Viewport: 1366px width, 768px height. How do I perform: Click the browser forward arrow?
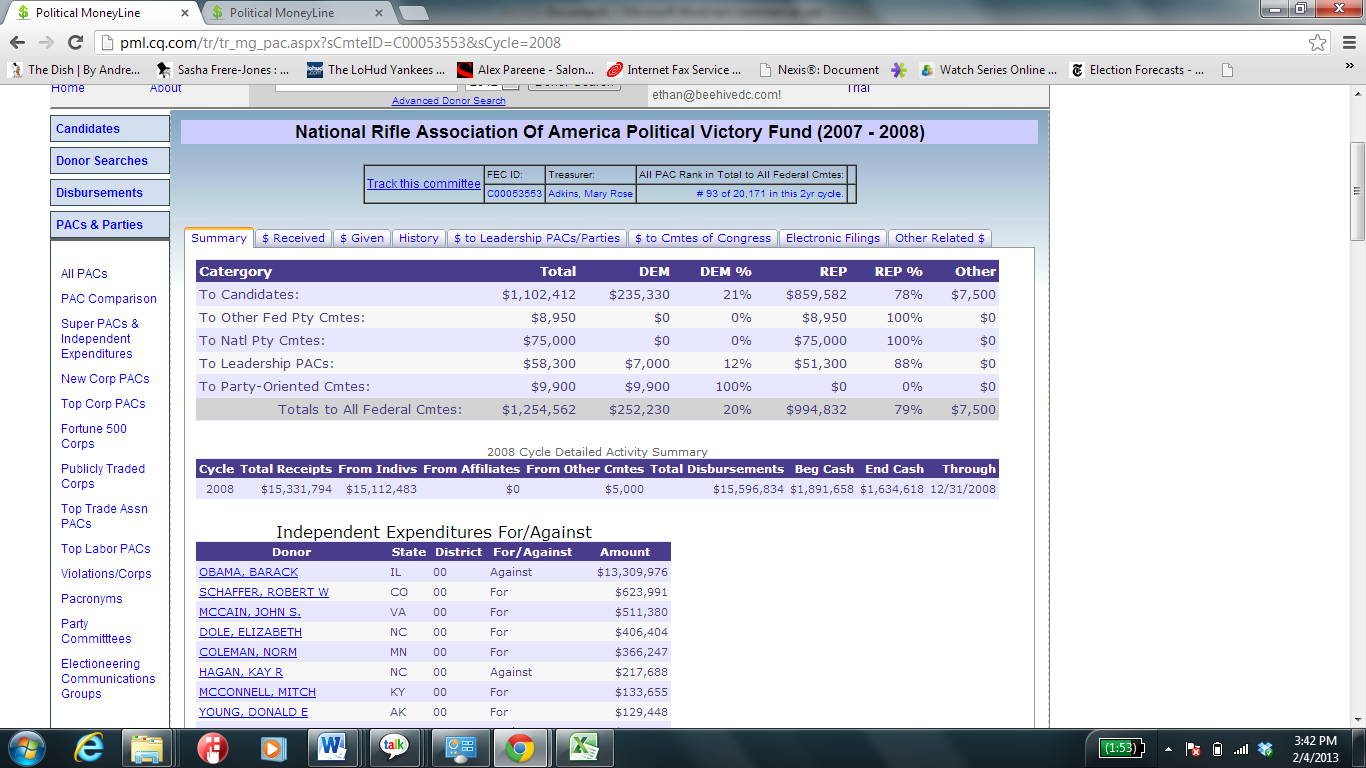(x=46, y=42)
